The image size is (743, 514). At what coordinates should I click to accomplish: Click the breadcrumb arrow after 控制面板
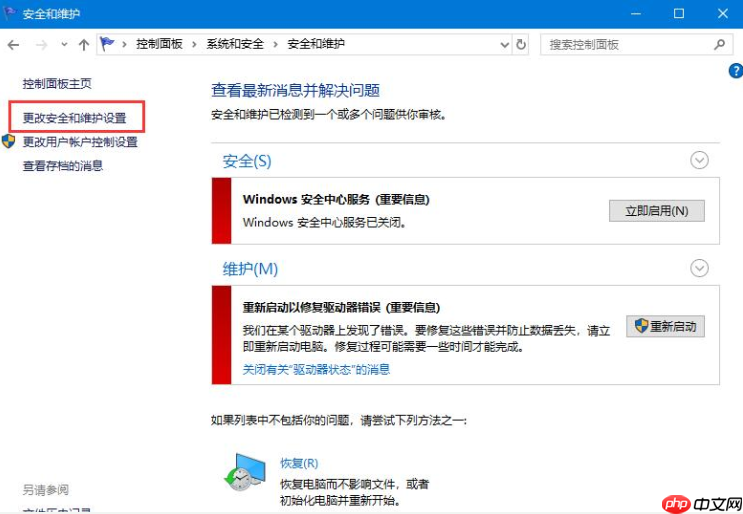(194, 45)
